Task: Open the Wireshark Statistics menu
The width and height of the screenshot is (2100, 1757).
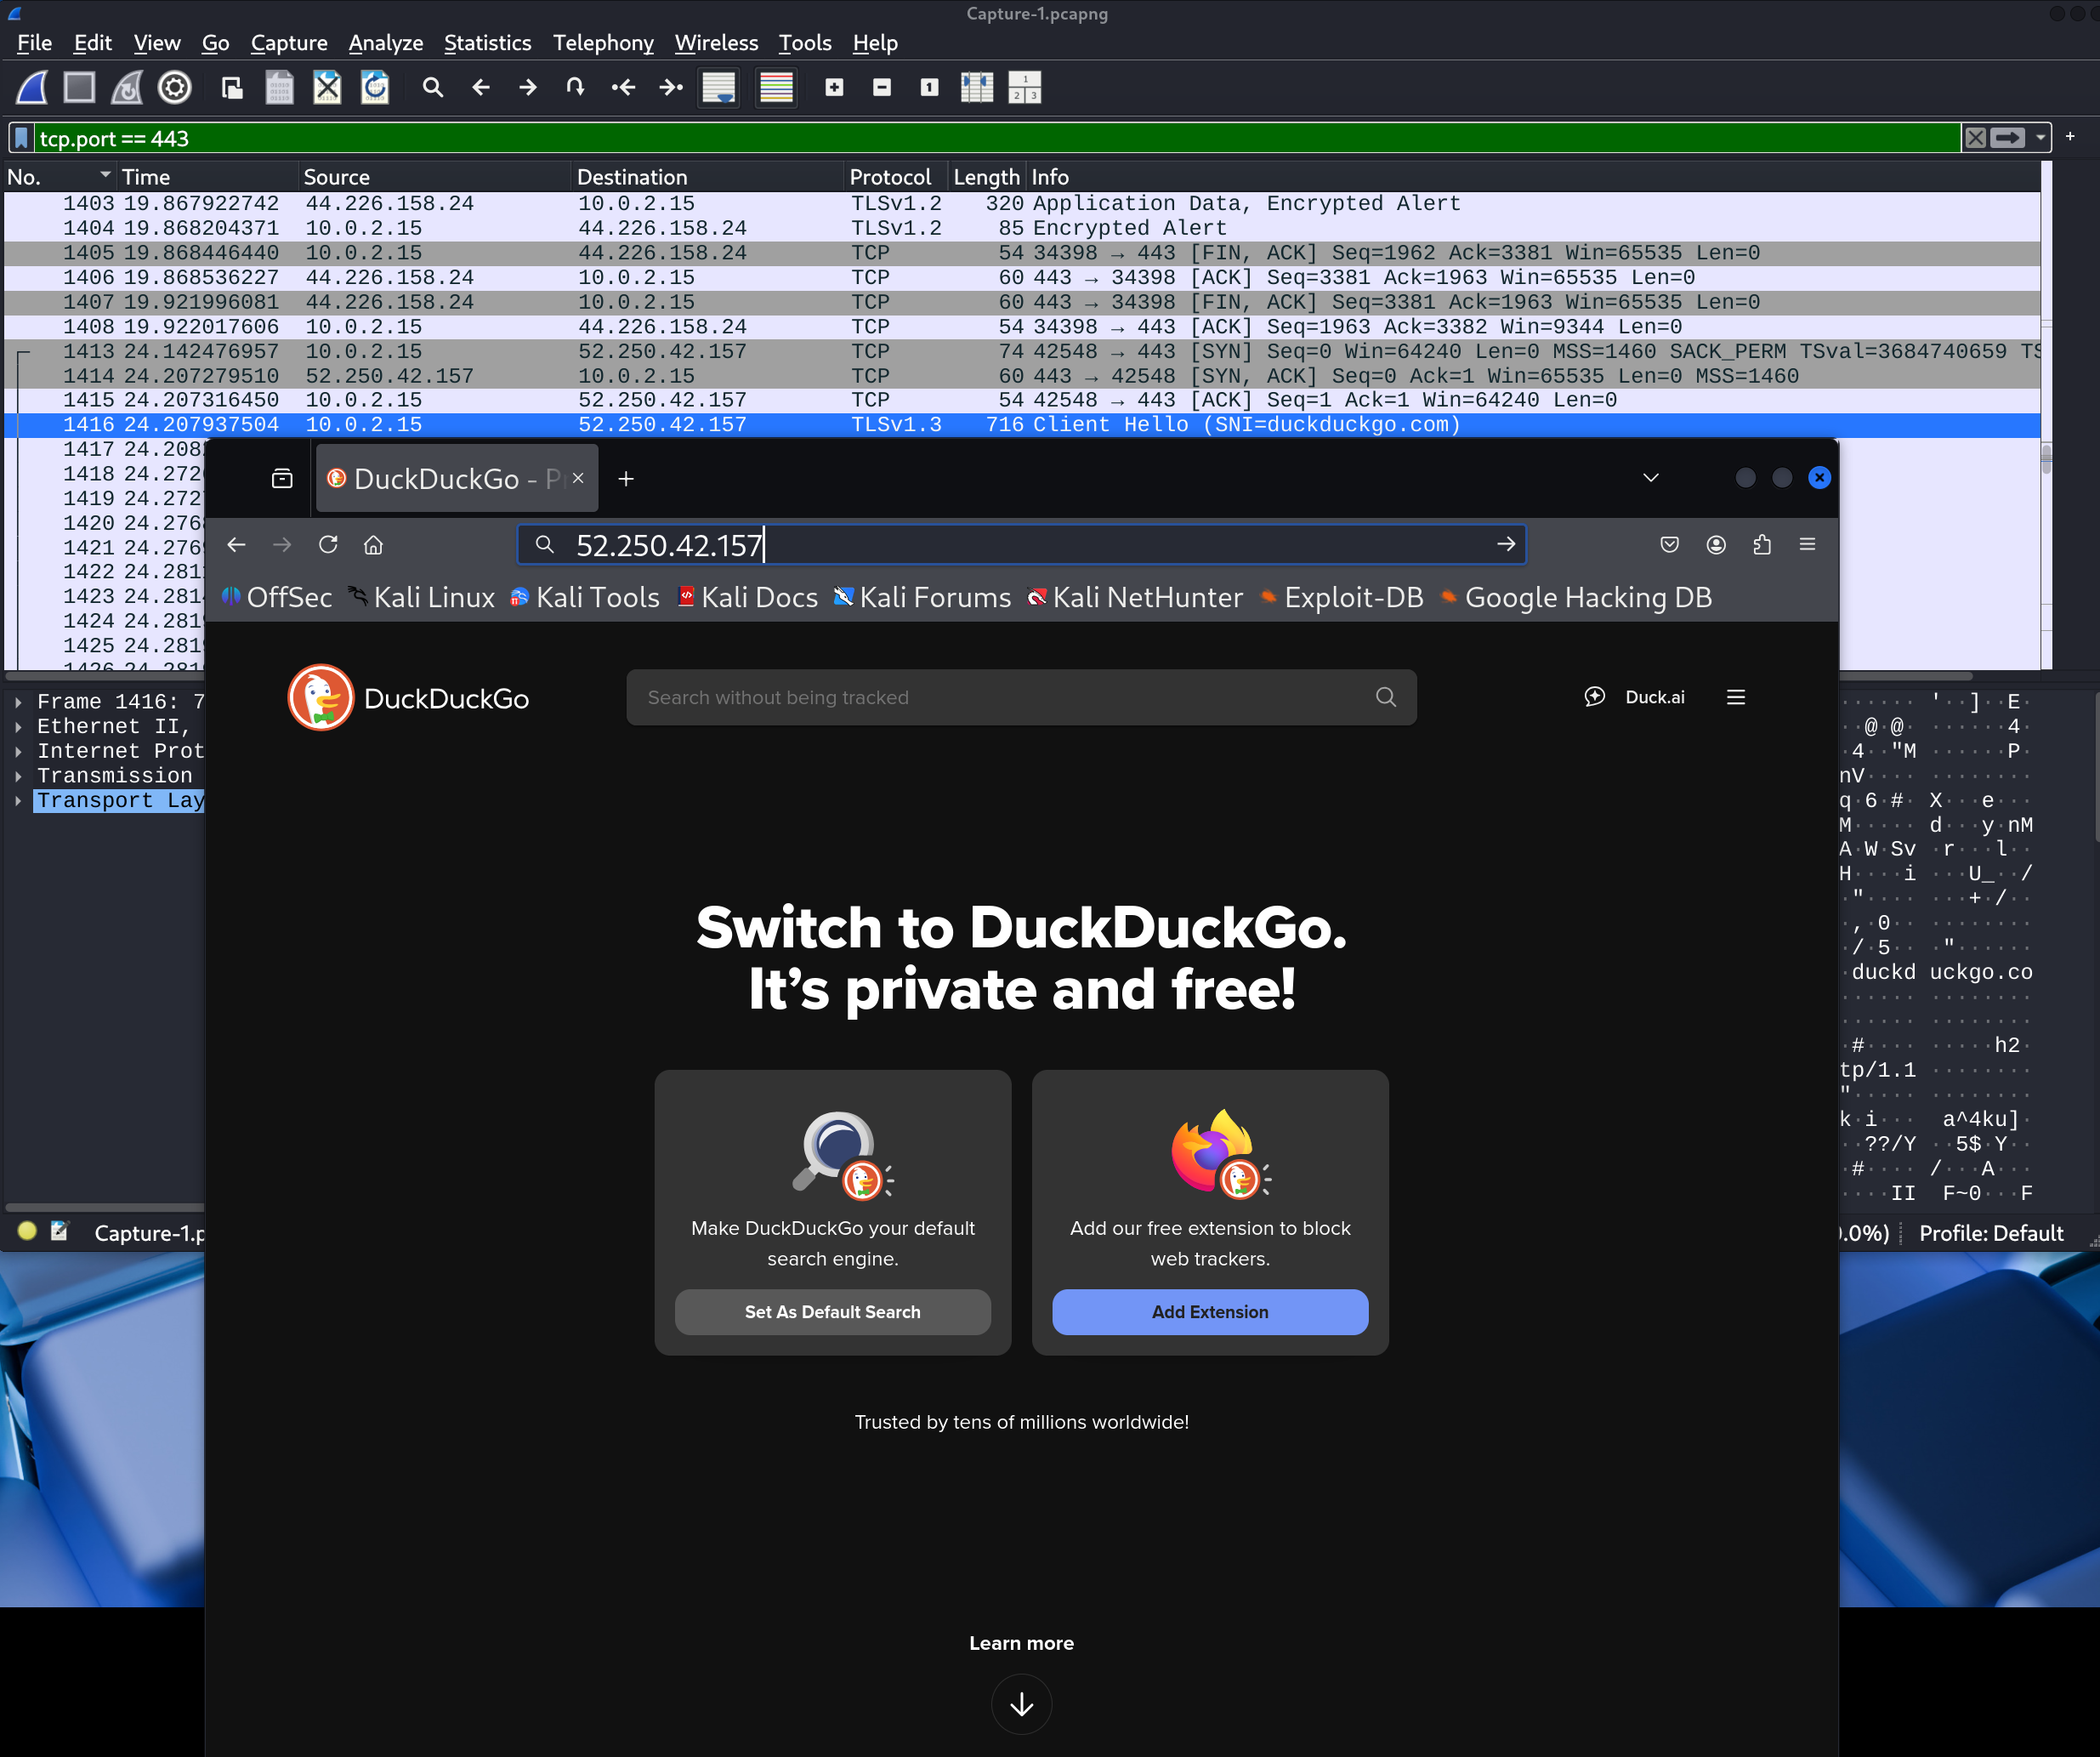Action: [x=487, y=43]
